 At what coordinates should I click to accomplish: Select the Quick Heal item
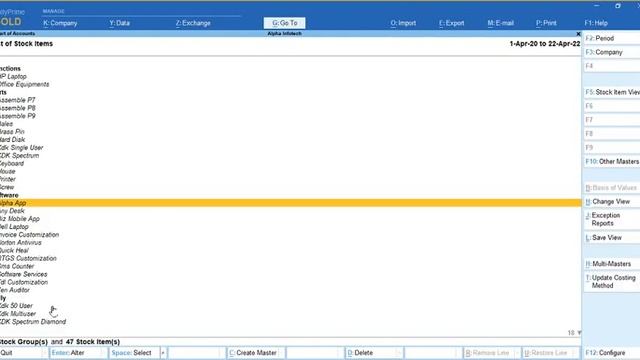click(14, 250)
